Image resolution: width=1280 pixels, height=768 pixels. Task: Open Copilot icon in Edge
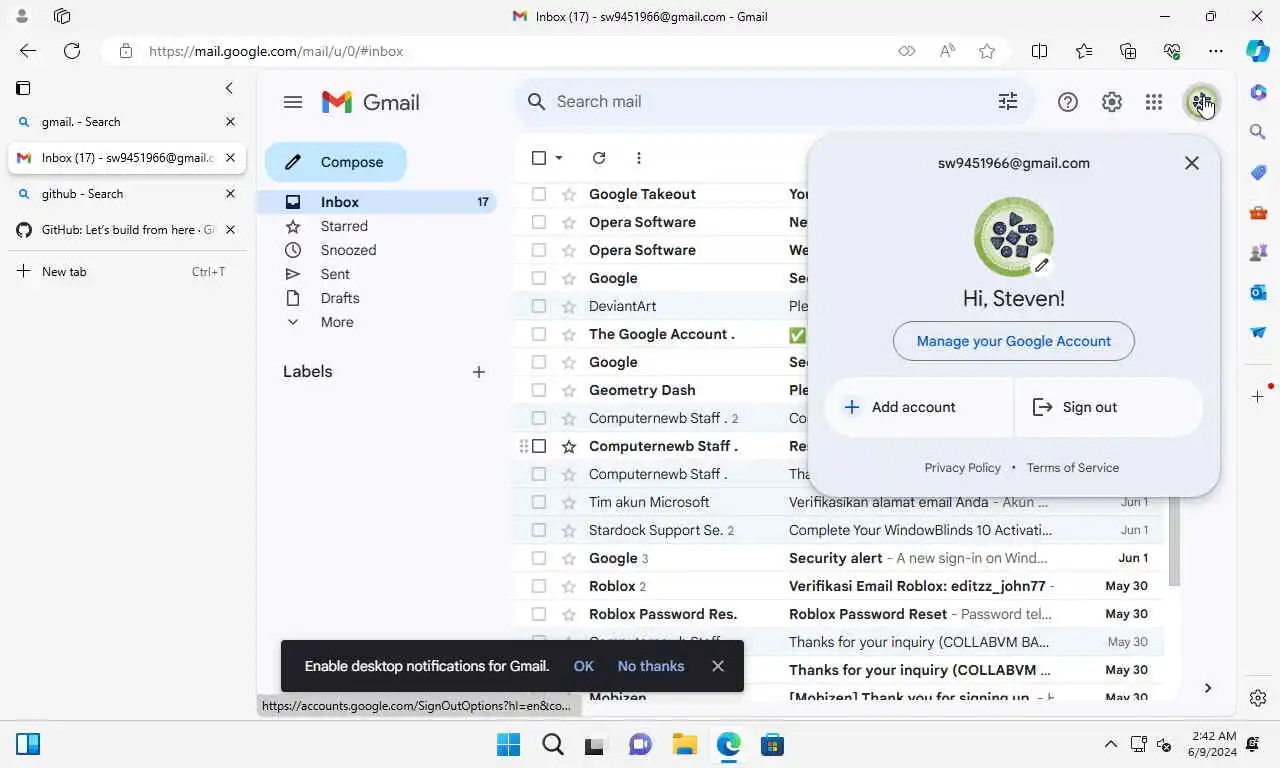click(x=1258, y=51)
